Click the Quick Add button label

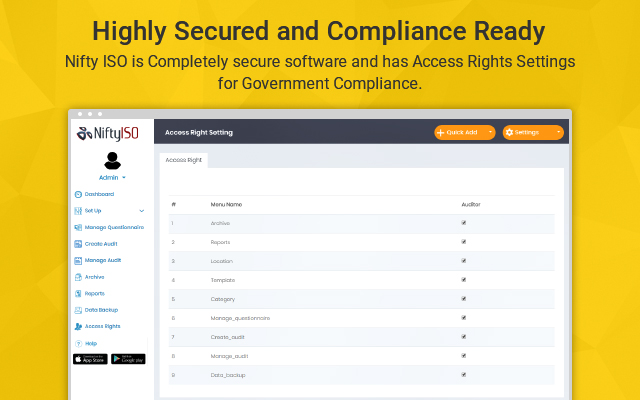tap(462, 132)
